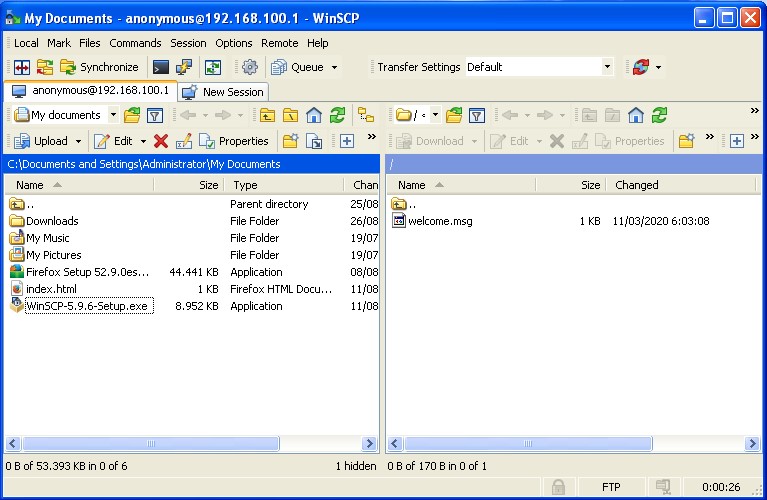This screenshot has height=500, width=767.
Task: Create new local folder icon
Action: coord(290,141)
